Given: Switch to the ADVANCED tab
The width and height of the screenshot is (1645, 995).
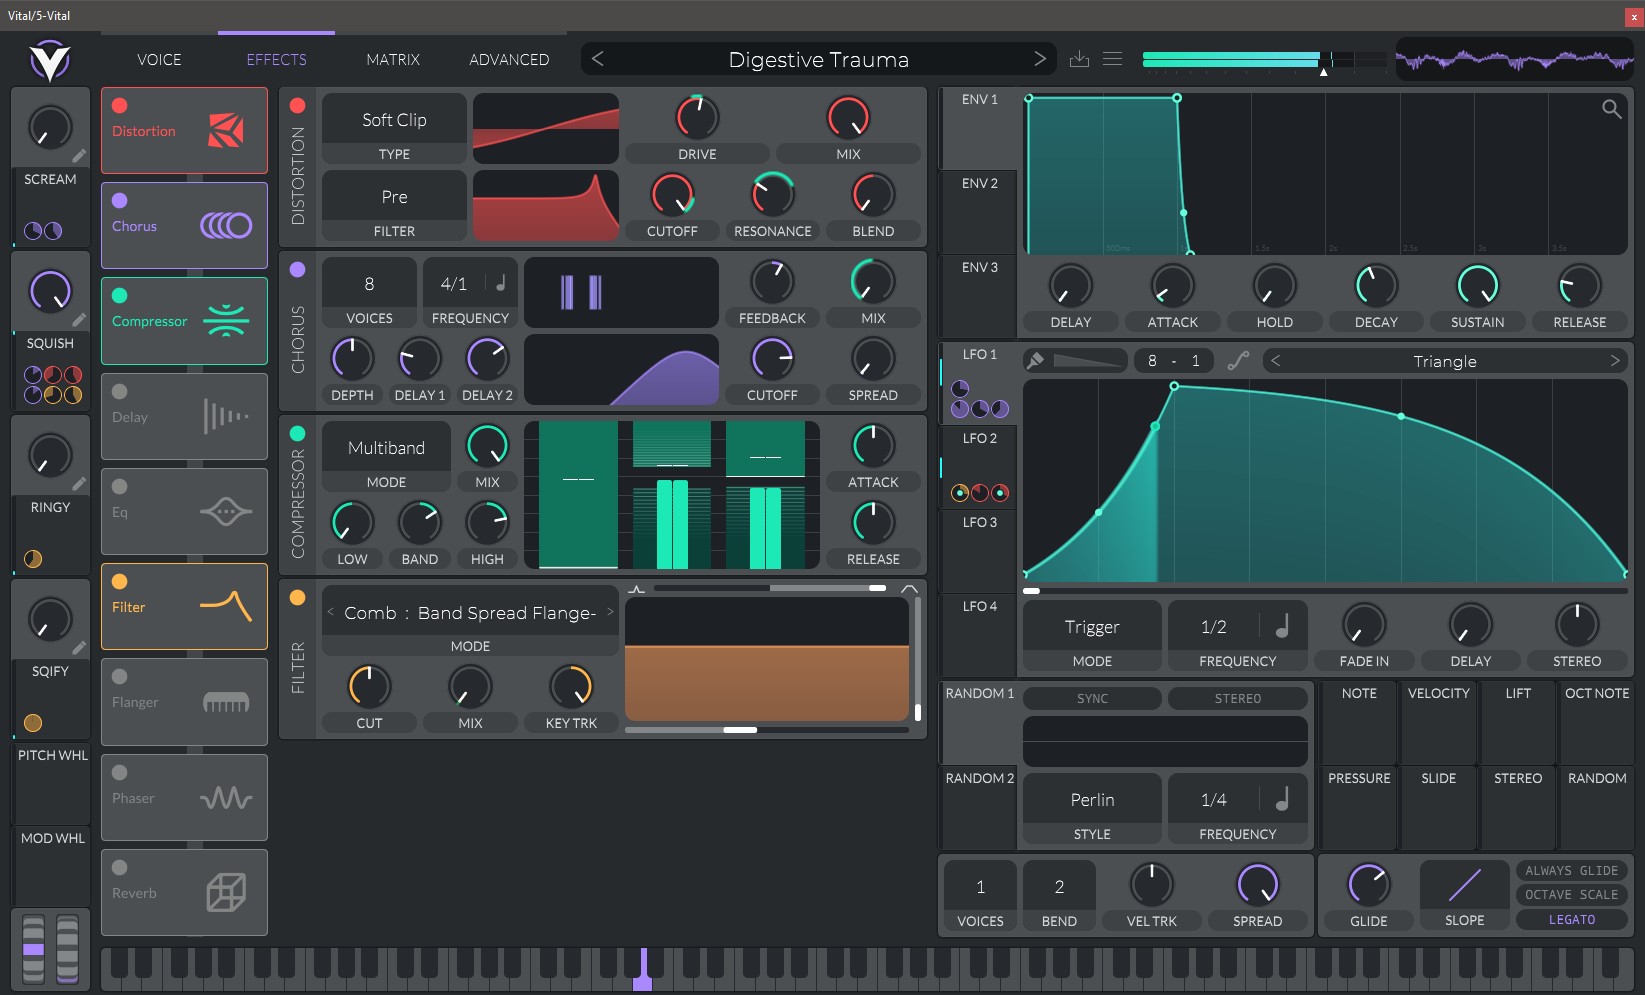Looking at the screenshot, I should pyautogui.click(x=509, y=60).
